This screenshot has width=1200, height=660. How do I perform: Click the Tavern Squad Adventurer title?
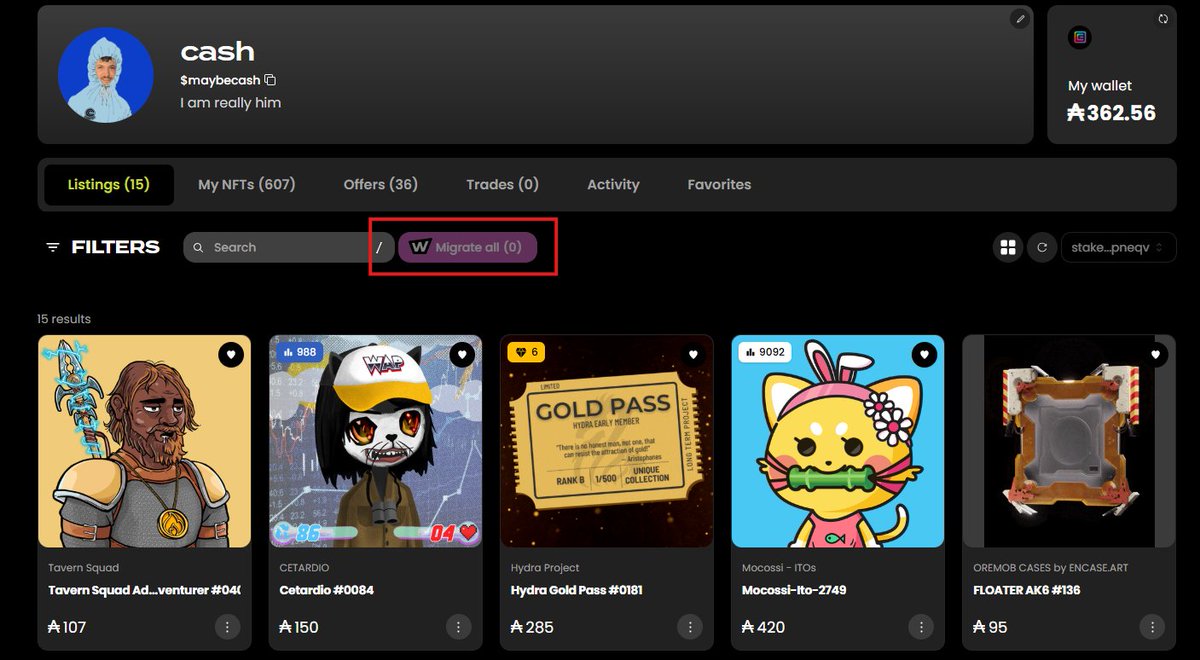[144, 590]
